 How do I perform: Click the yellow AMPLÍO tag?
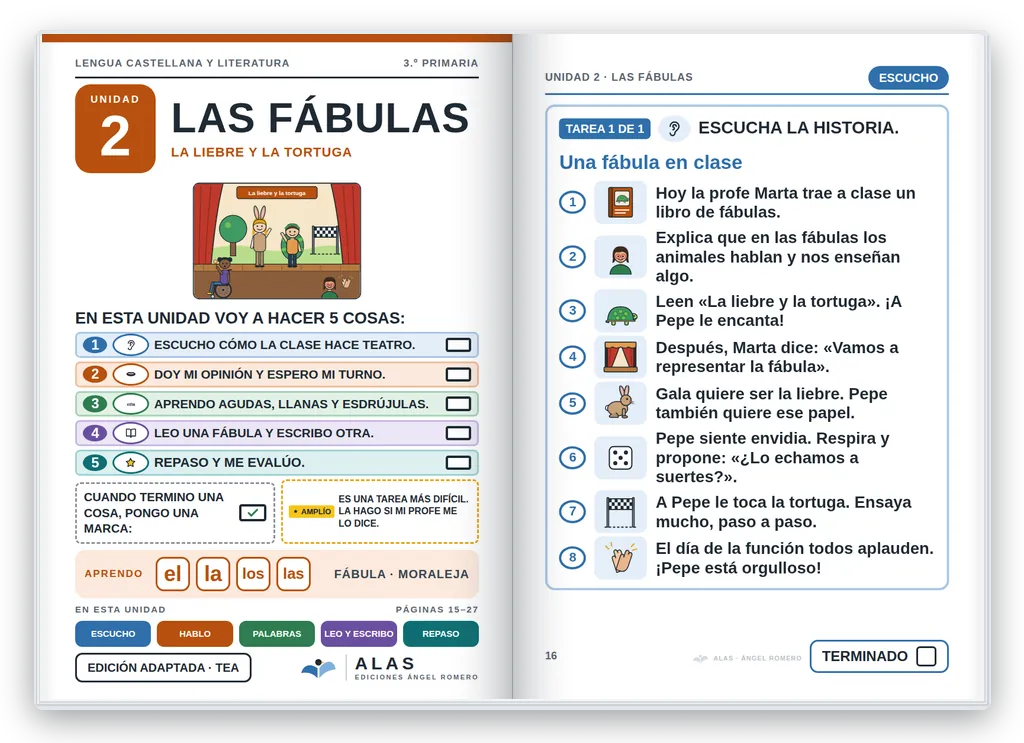pos(312,511)
